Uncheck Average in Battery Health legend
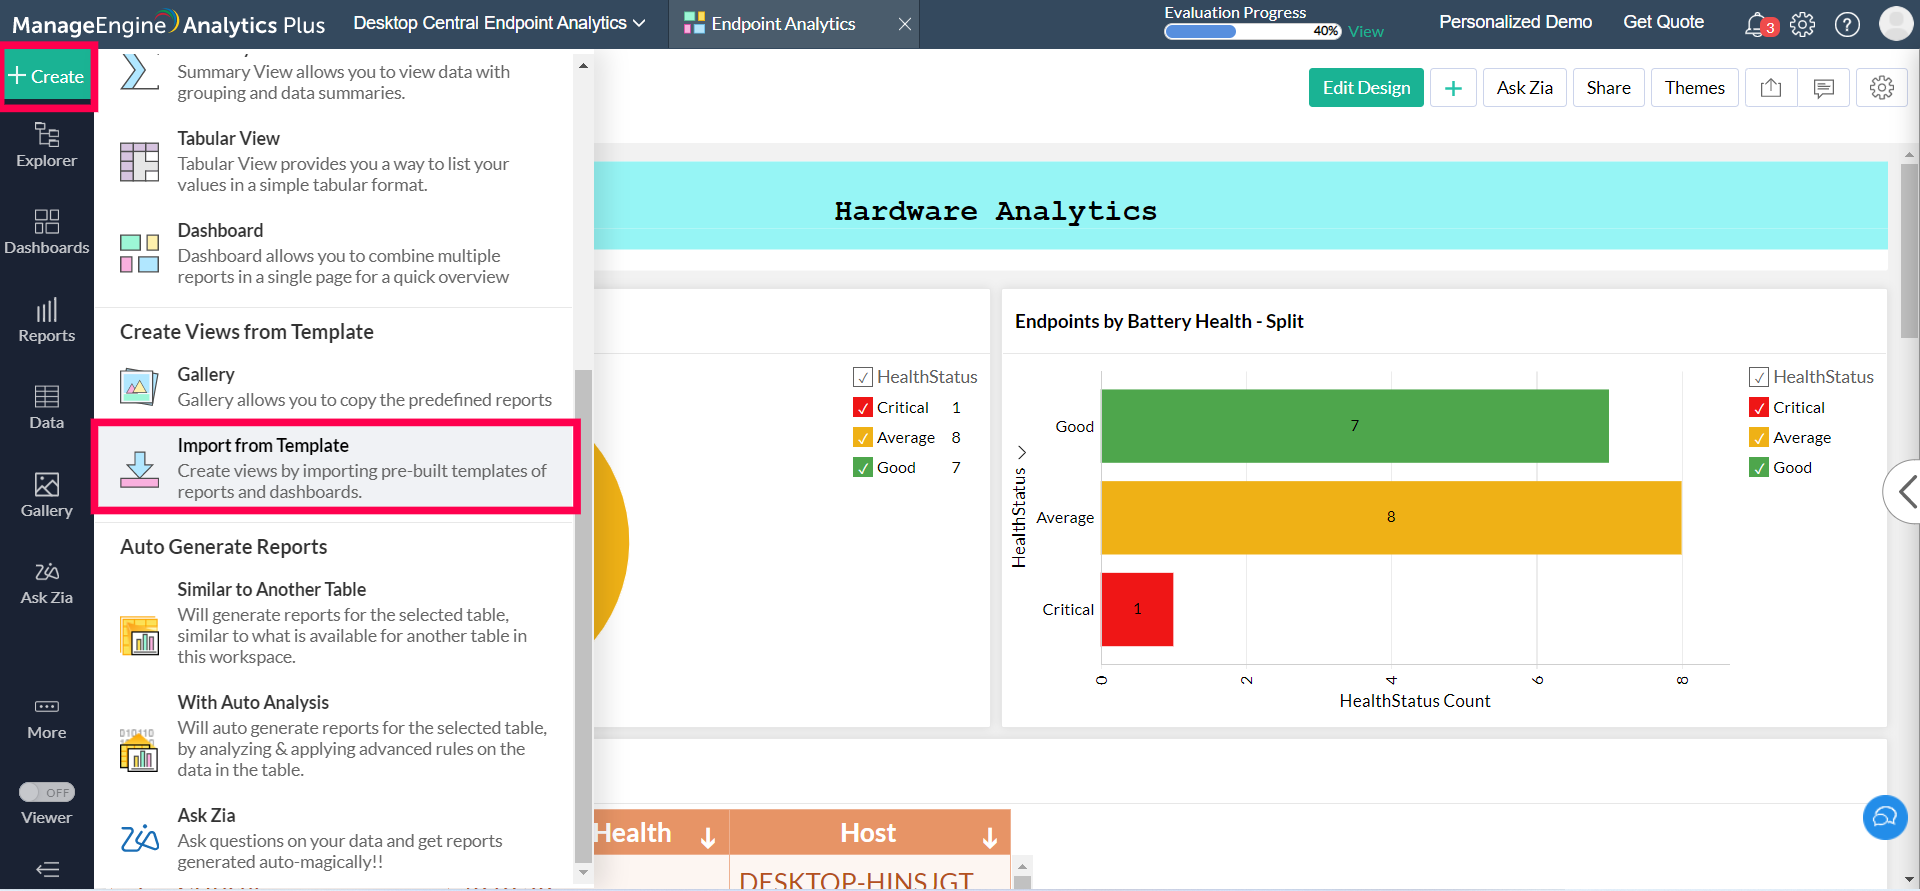Image resolution: width=1920 pixels, height=891 pixels. [1758, 437]
